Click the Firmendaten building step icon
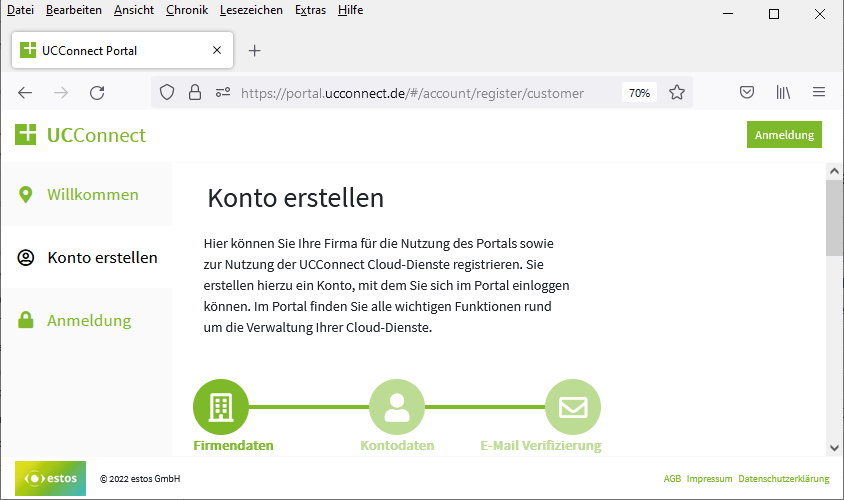 pyautogui.click(x=221, y=407)
